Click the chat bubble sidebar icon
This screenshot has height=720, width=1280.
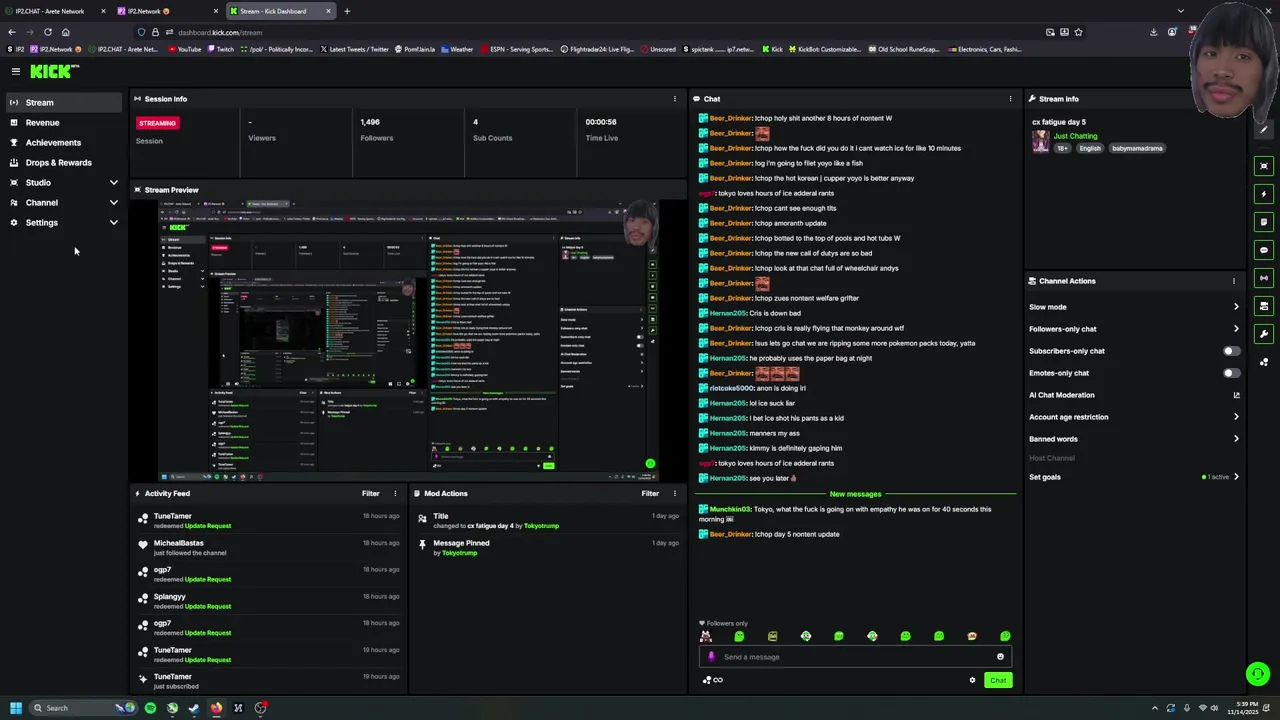tap(1264, 250)
